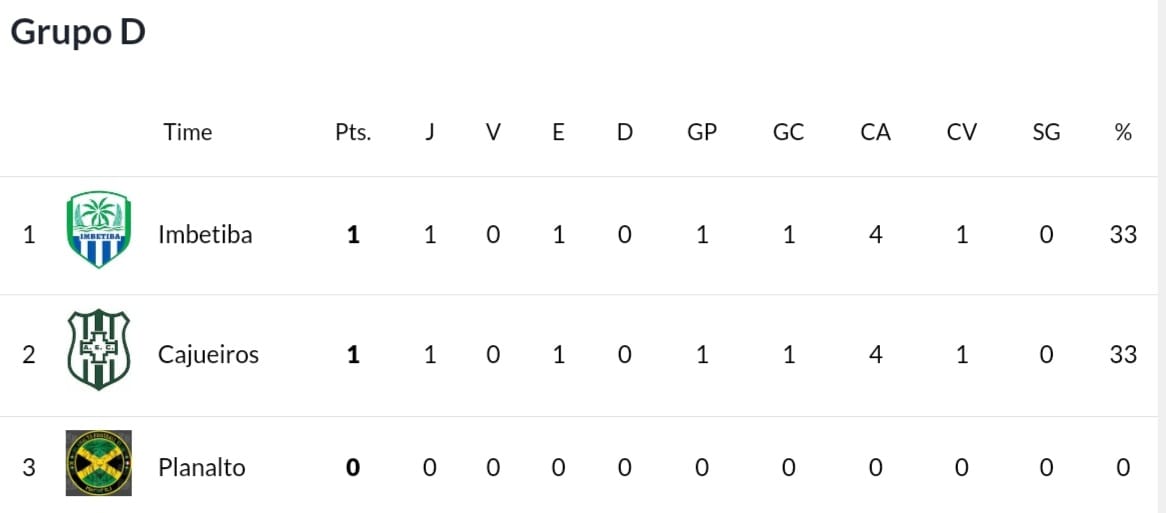
Task: Click the CA column header
Action: [x=875, y=132]
